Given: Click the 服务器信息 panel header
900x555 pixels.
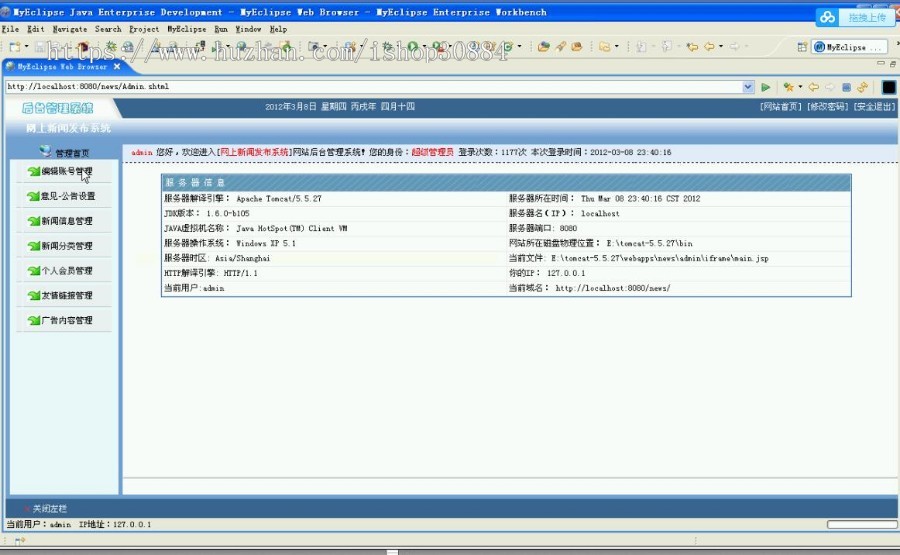Looking at the screenshot, I should (506, 183).
